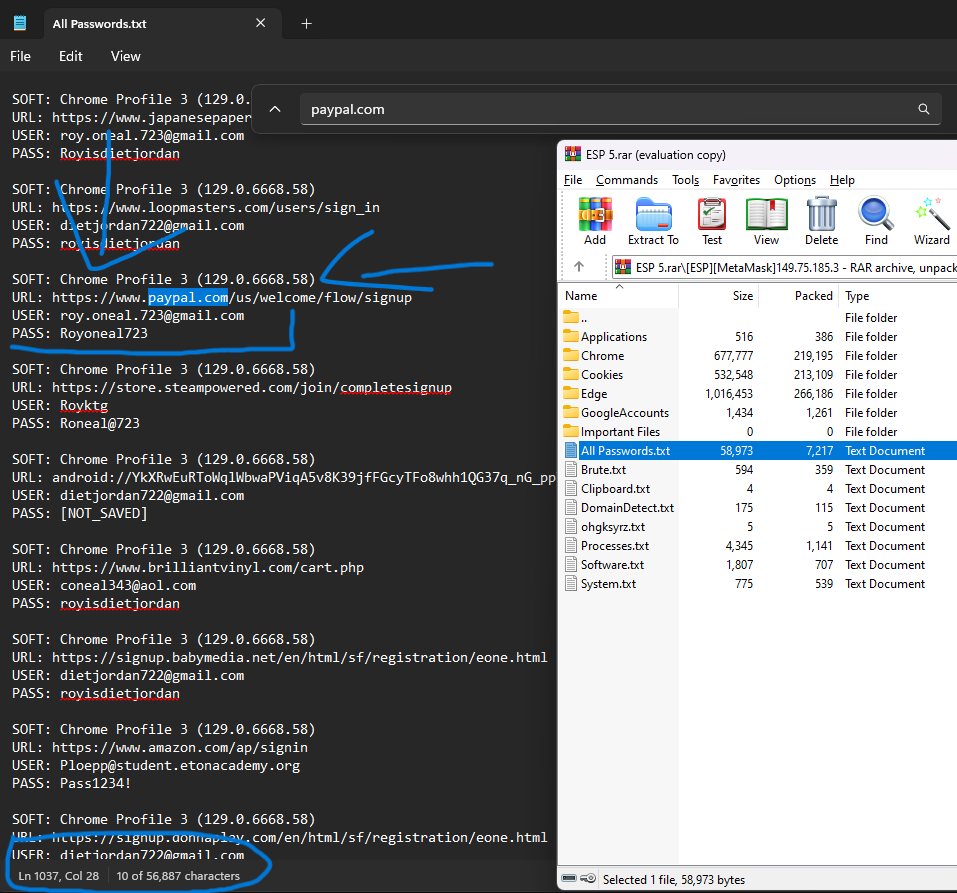Viewport: 957px width, 893px height.
Task: Open WinRAR's Options menu
Action: click(795, 180)
